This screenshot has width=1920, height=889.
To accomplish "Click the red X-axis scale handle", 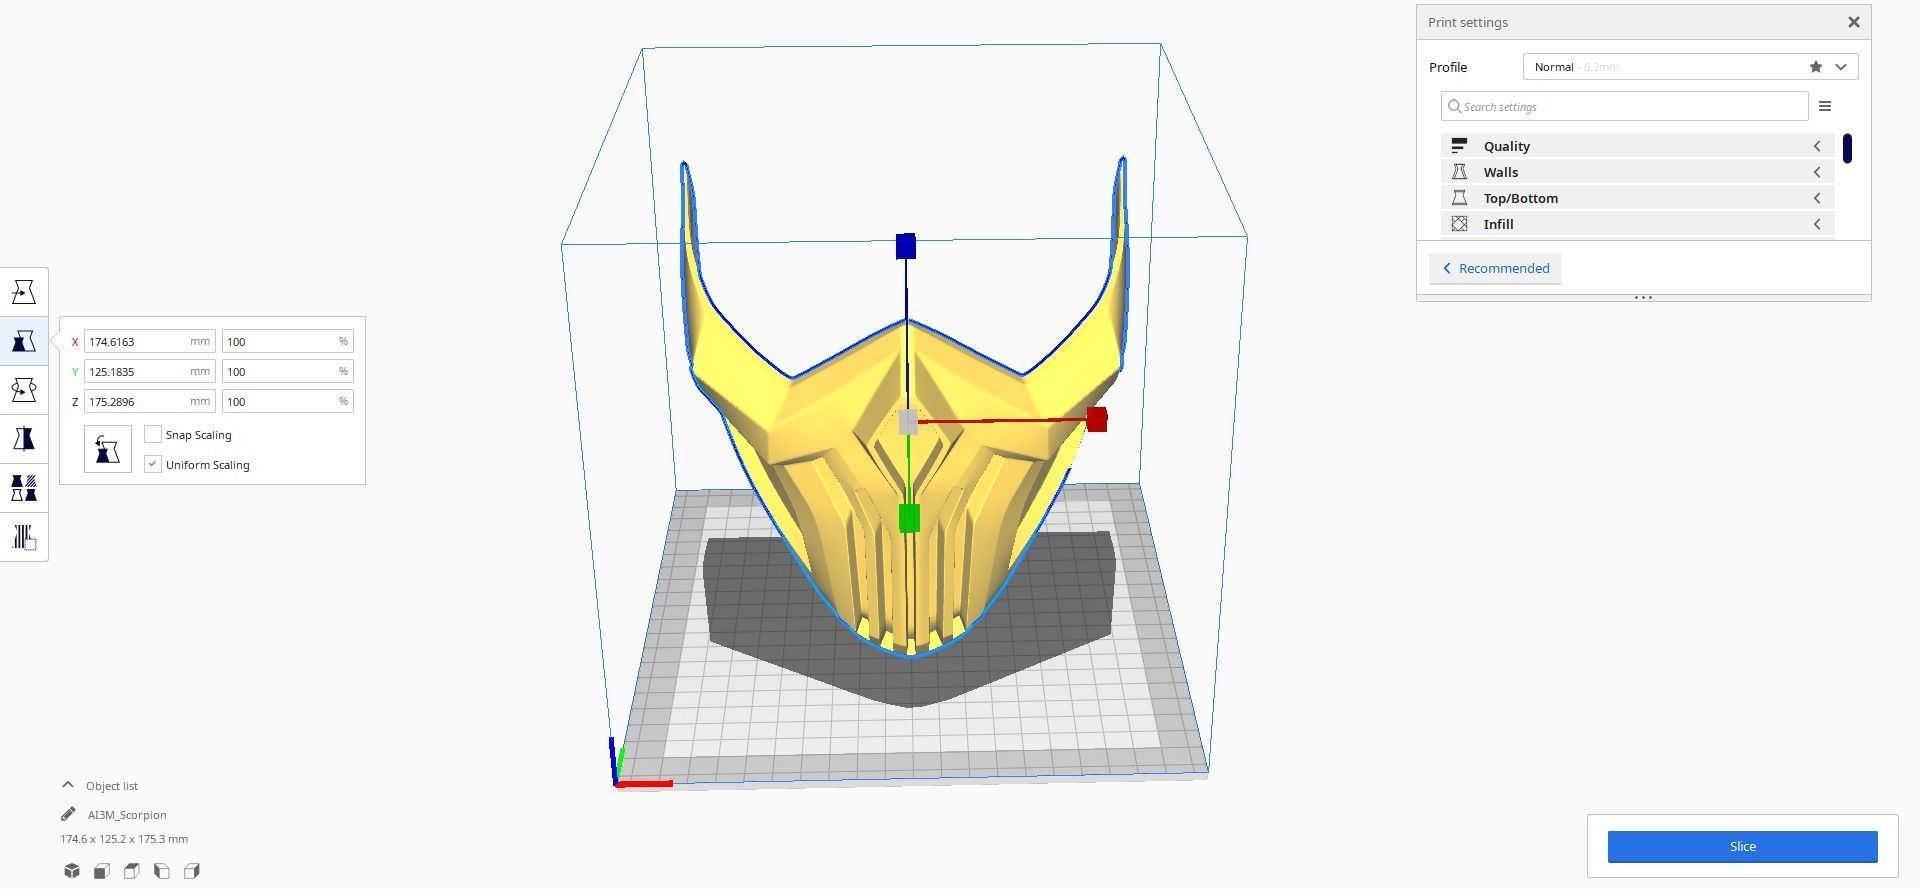I will point(1097,419).
